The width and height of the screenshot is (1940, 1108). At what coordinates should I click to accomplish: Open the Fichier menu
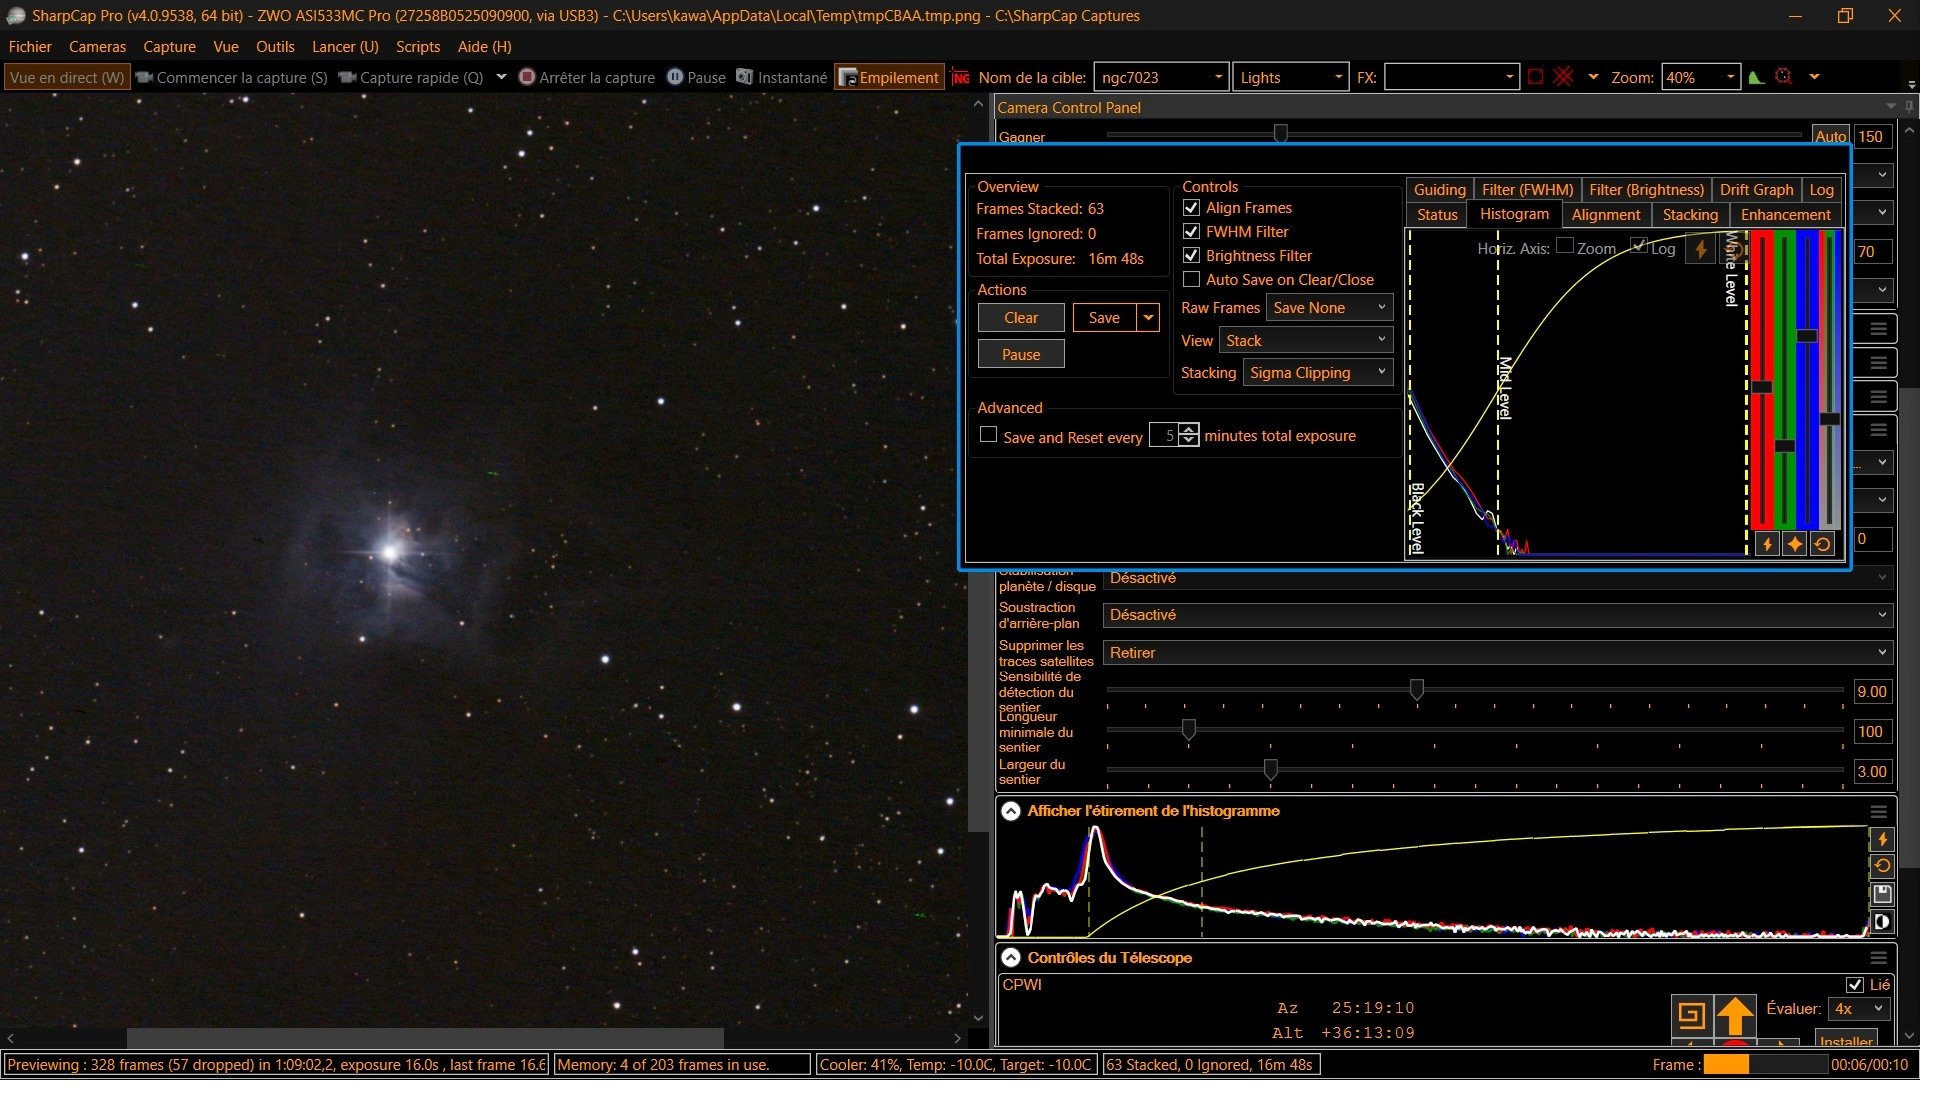tap(30, 47)
